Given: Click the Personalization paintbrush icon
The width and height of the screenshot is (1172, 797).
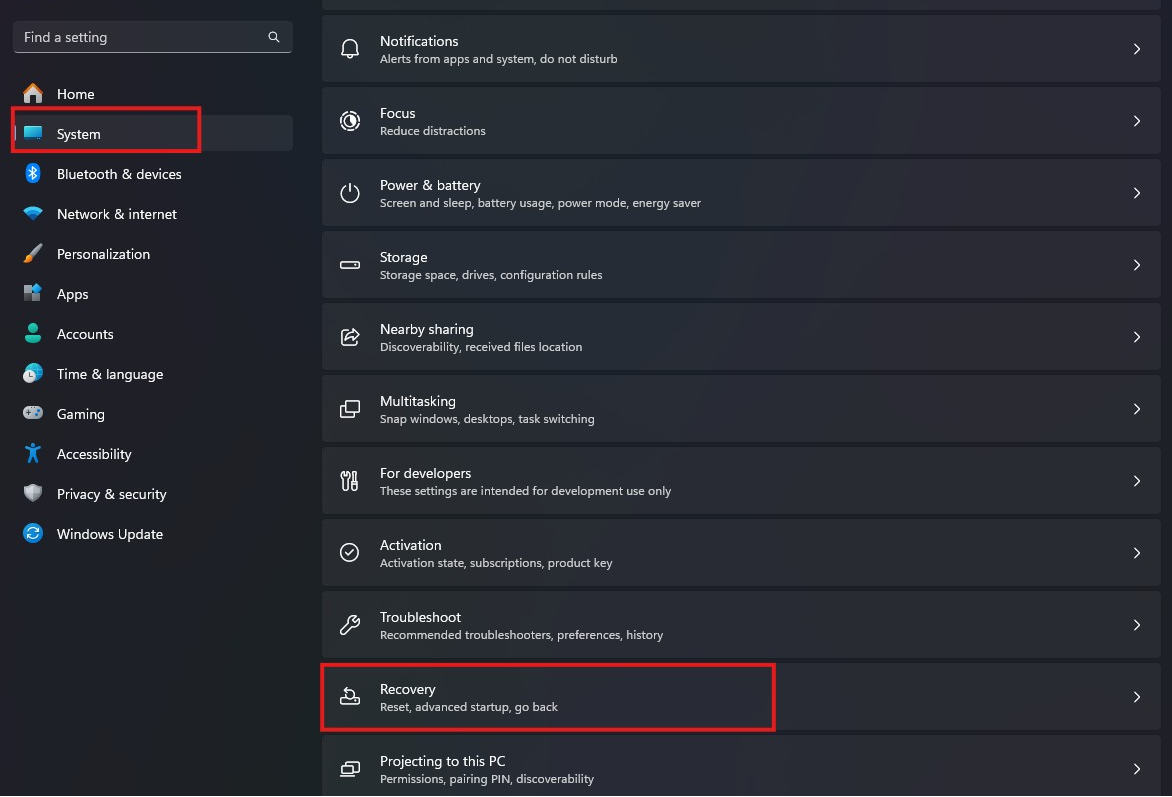Looking at the screenshot, I should 33,254.
